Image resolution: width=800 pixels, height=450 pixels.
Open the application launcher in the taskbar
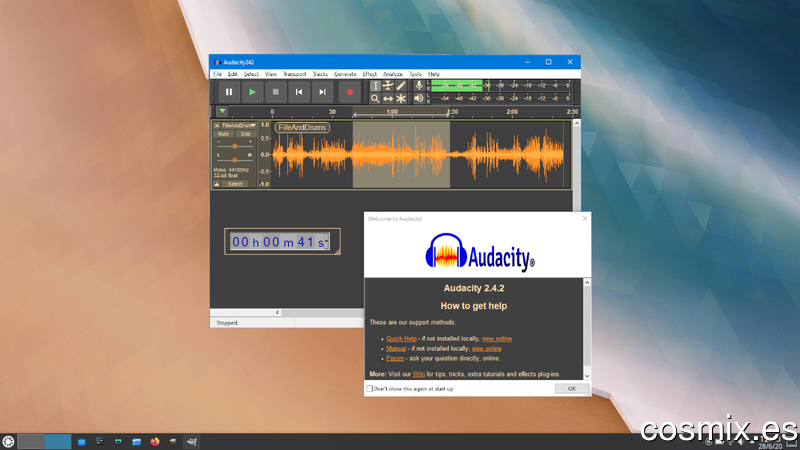point(8,442)
